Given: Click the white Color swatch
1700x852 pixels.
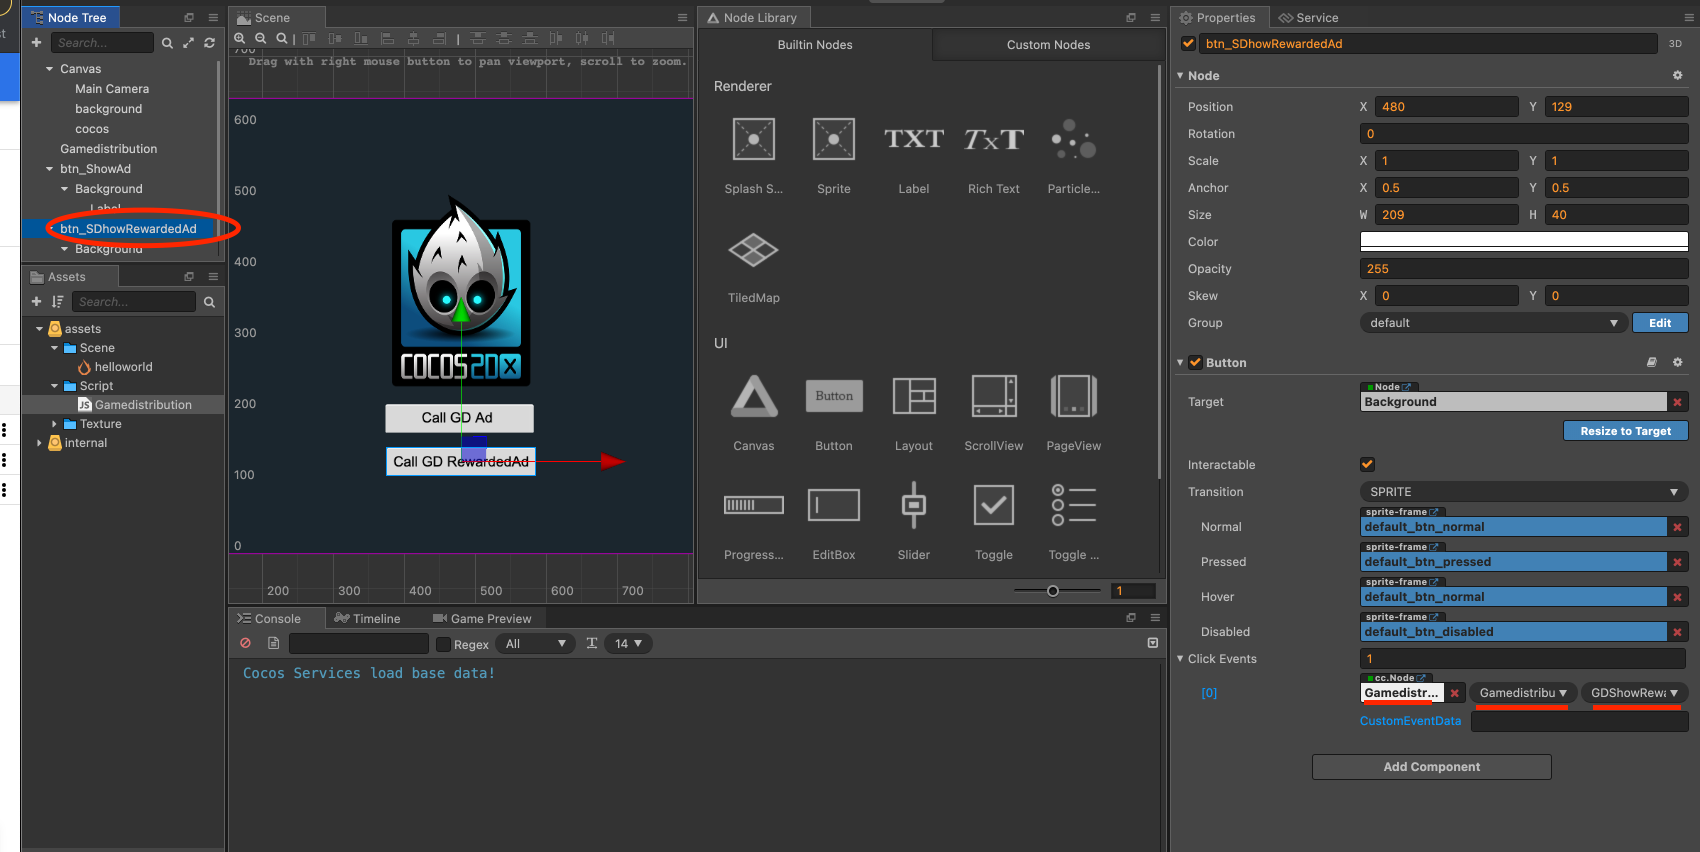Looking at the screenshot, I should click(1523, 242).
